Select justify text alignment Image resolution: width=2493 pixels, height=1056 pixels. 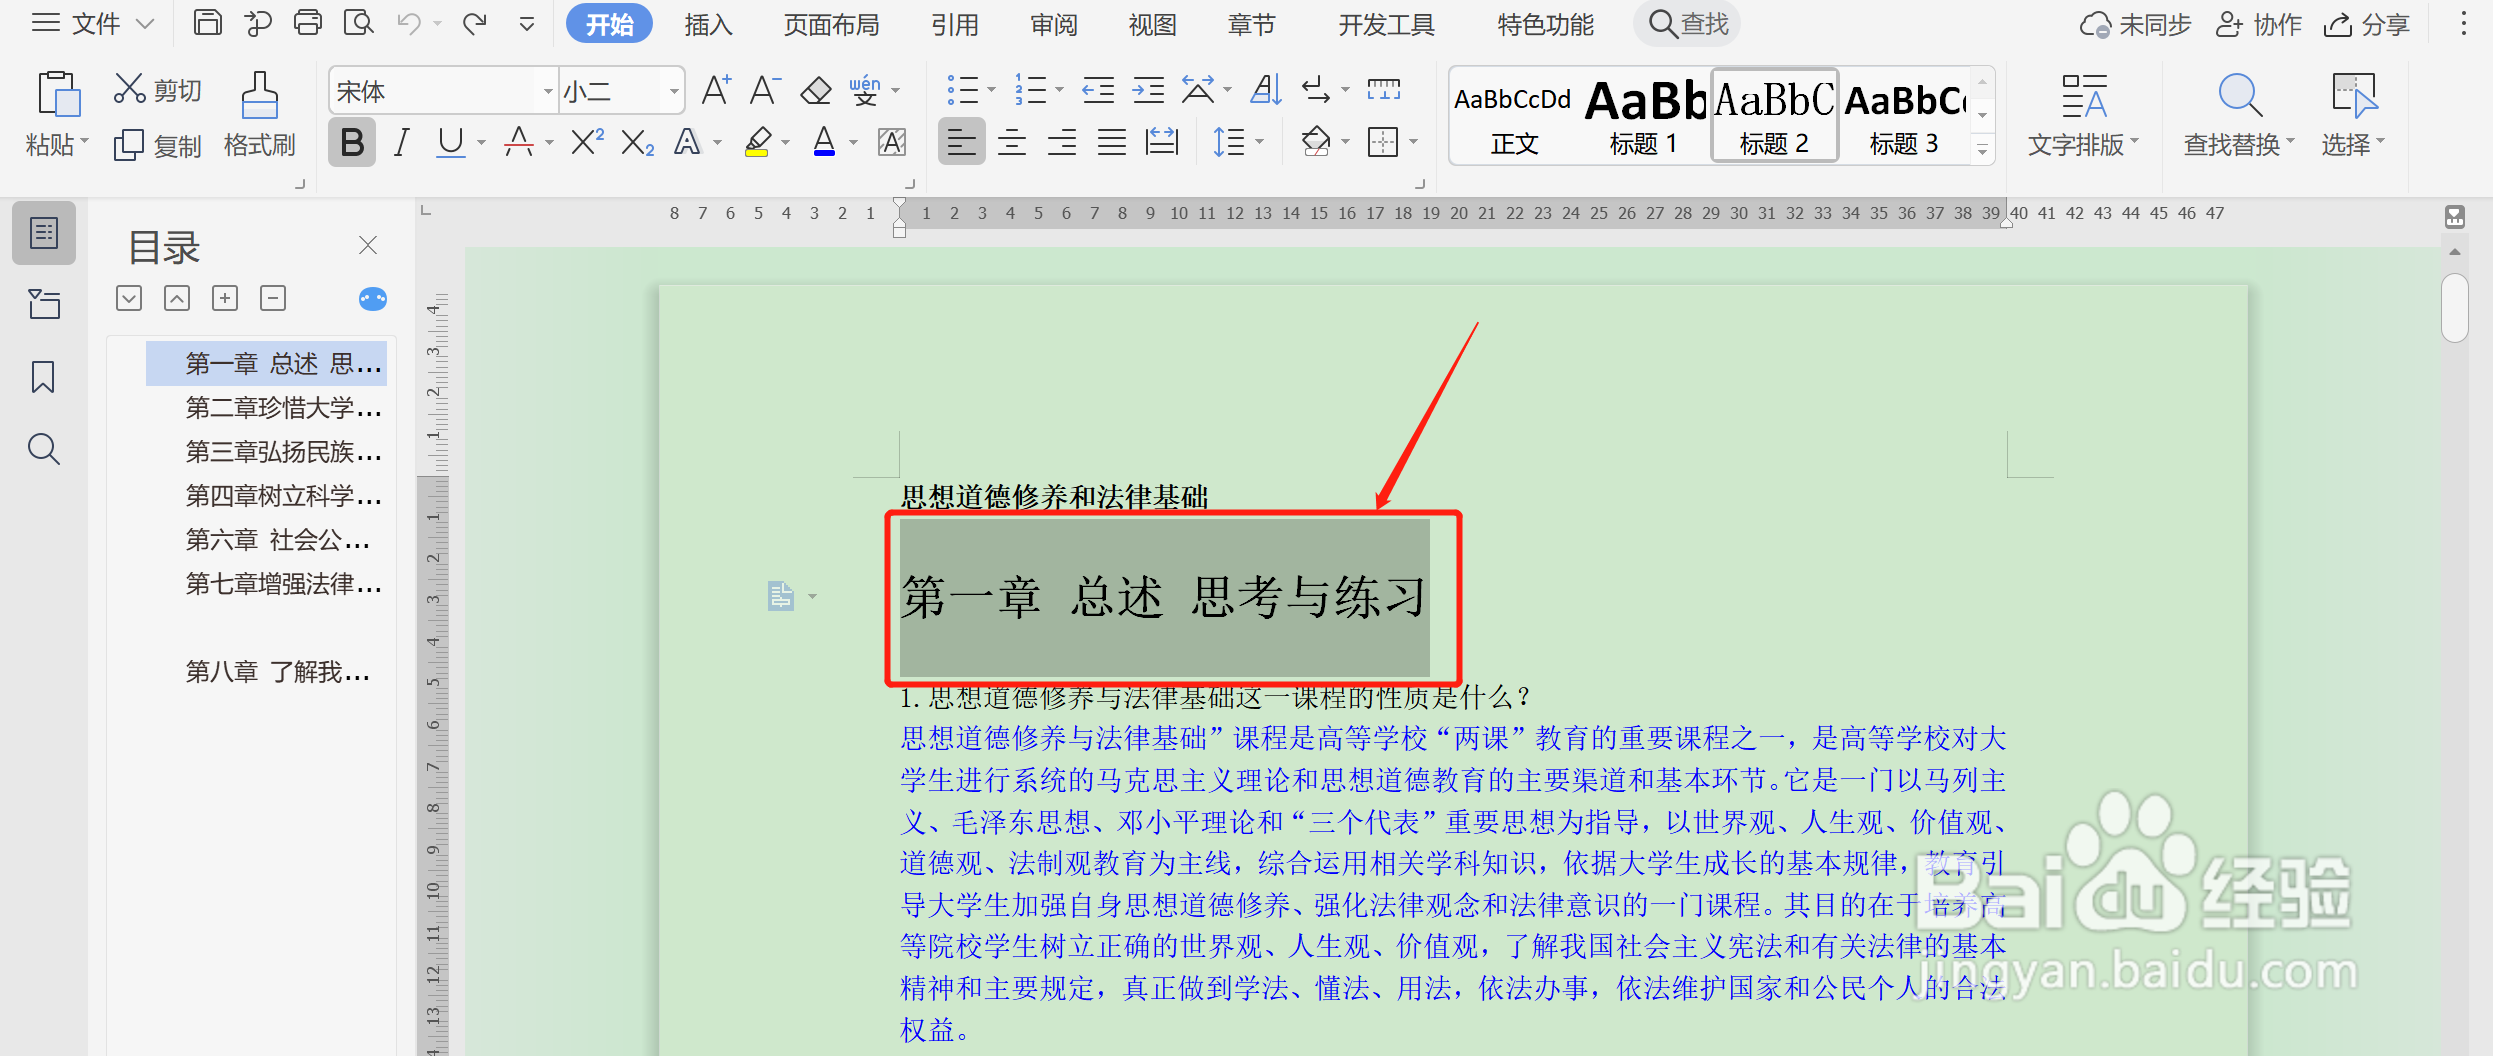[x=1112, y=143]
